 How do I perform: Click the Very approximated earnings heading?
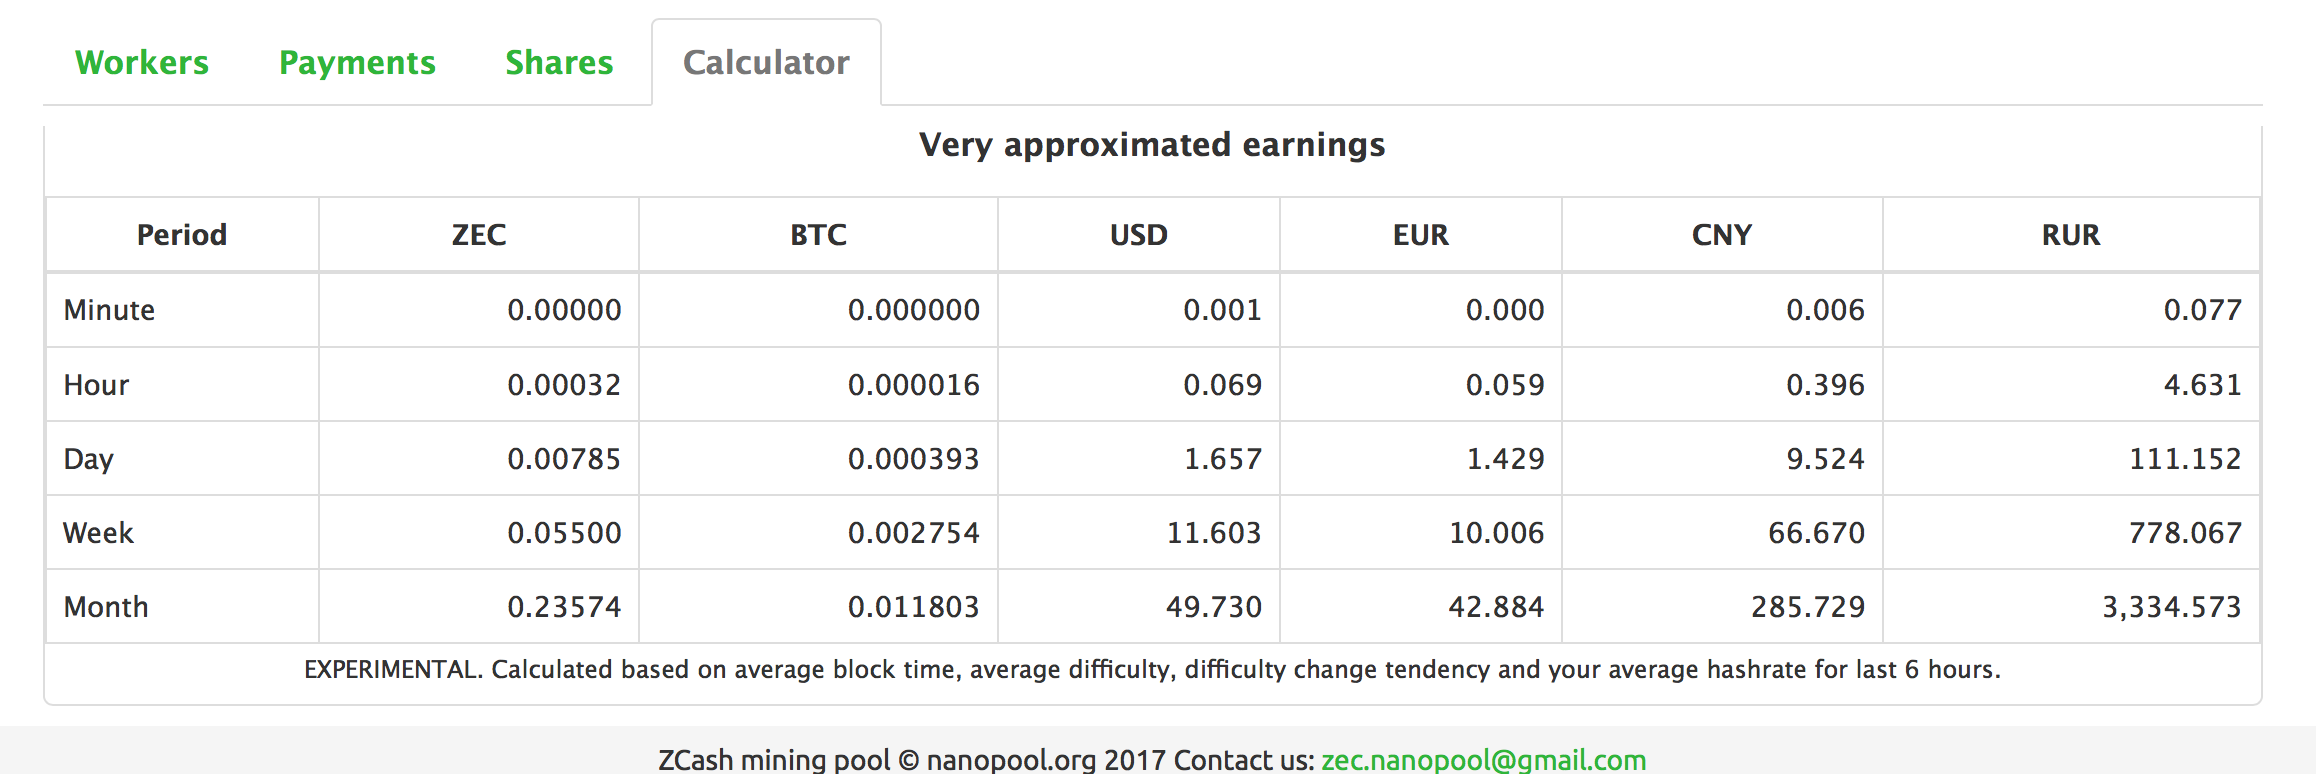1152,145
